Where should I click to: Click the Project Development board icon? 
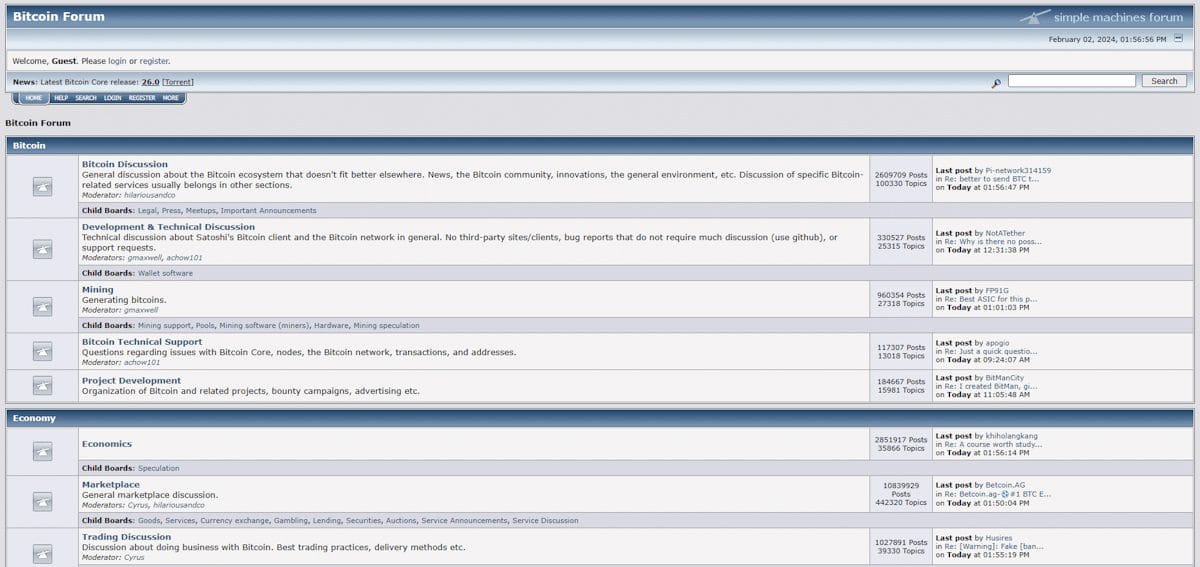42,385
